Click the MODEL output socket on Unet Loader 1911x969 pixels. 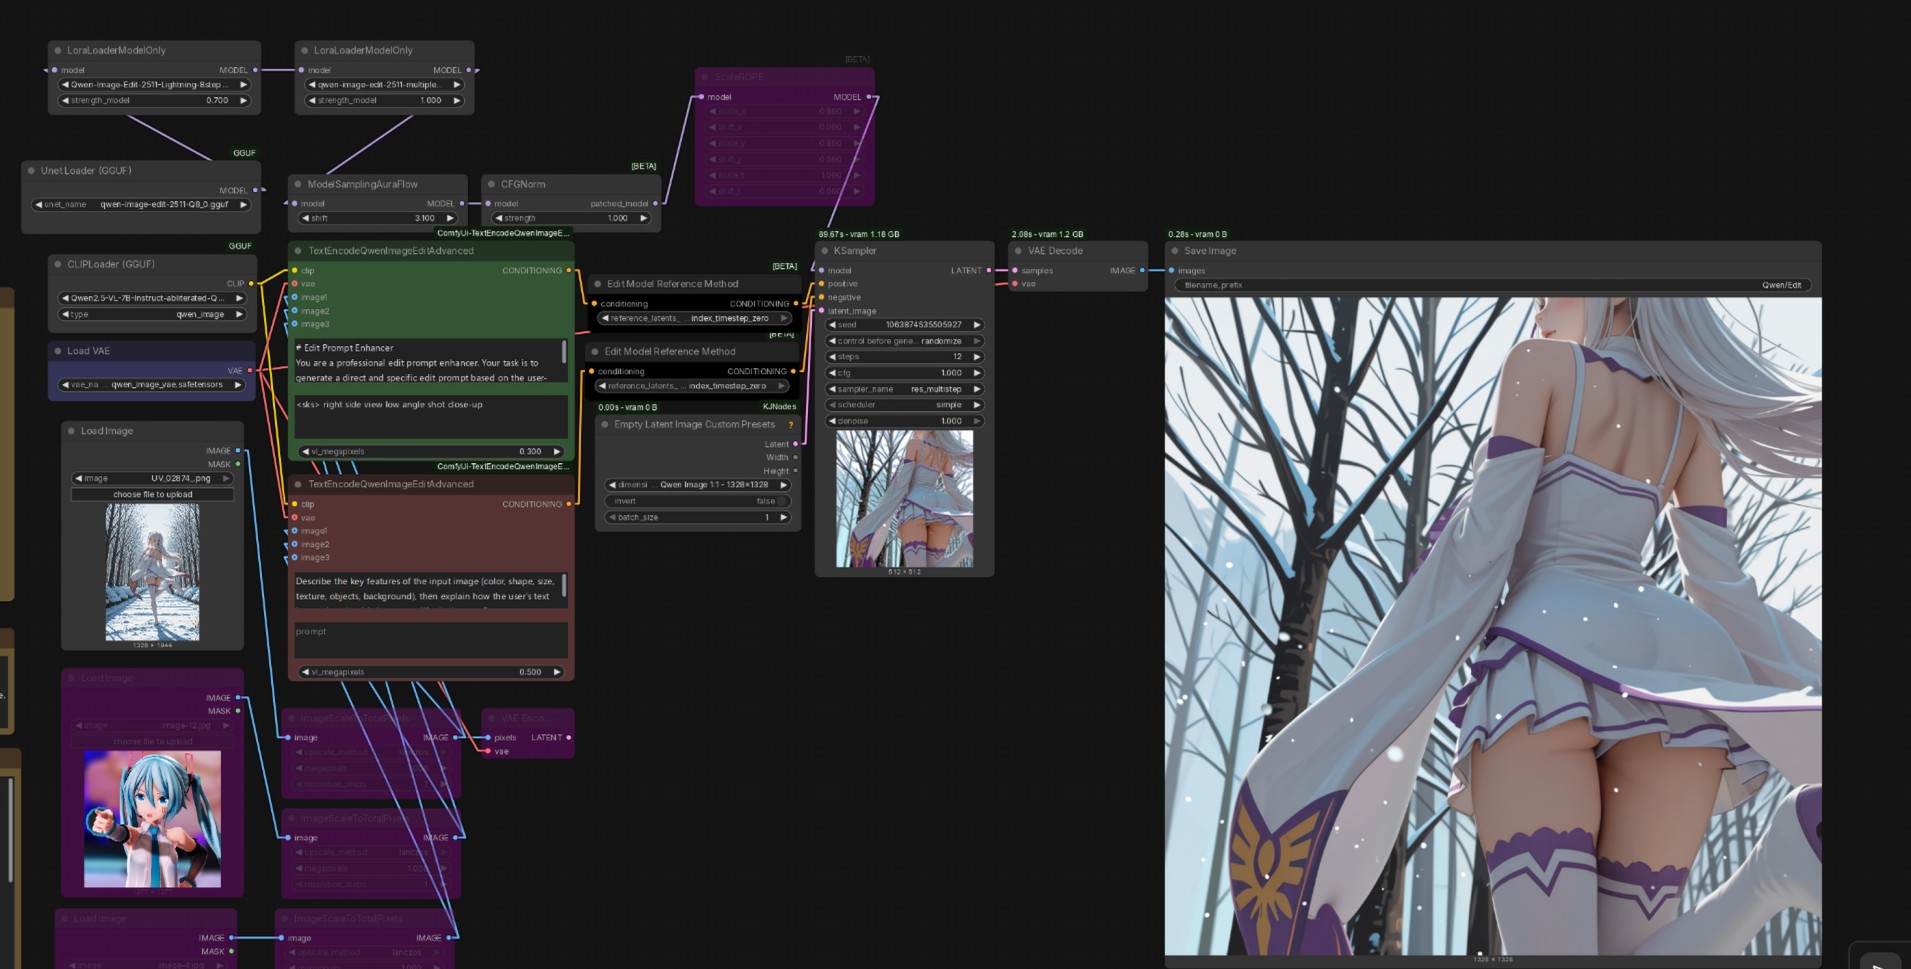[256, 190]
